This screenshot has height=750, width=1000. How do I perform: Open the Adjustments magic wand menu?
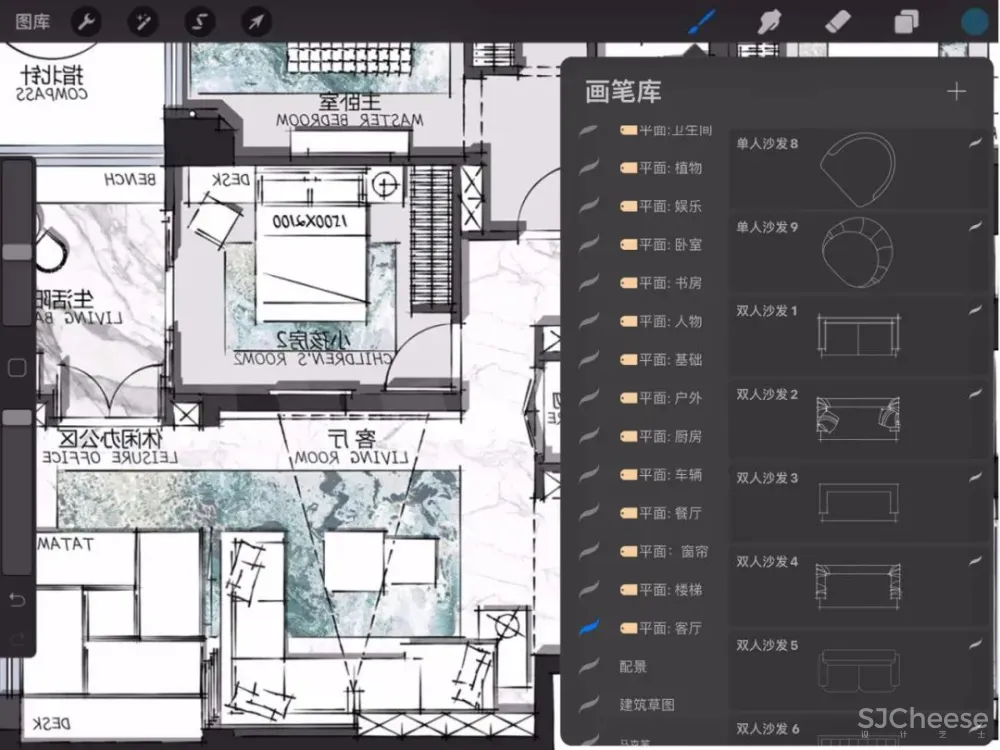(x=143, y=22)
